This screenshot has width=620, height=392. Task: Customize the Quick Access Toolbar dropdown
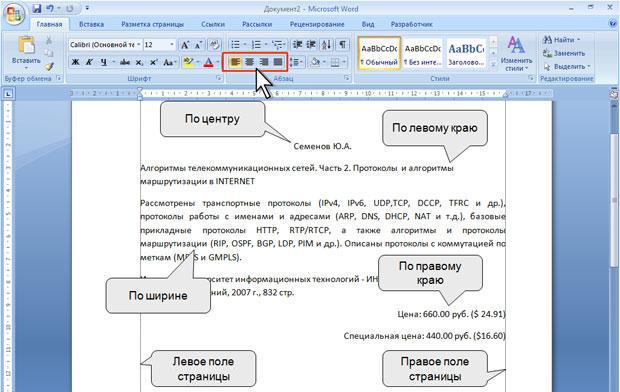tap(87, 8)
